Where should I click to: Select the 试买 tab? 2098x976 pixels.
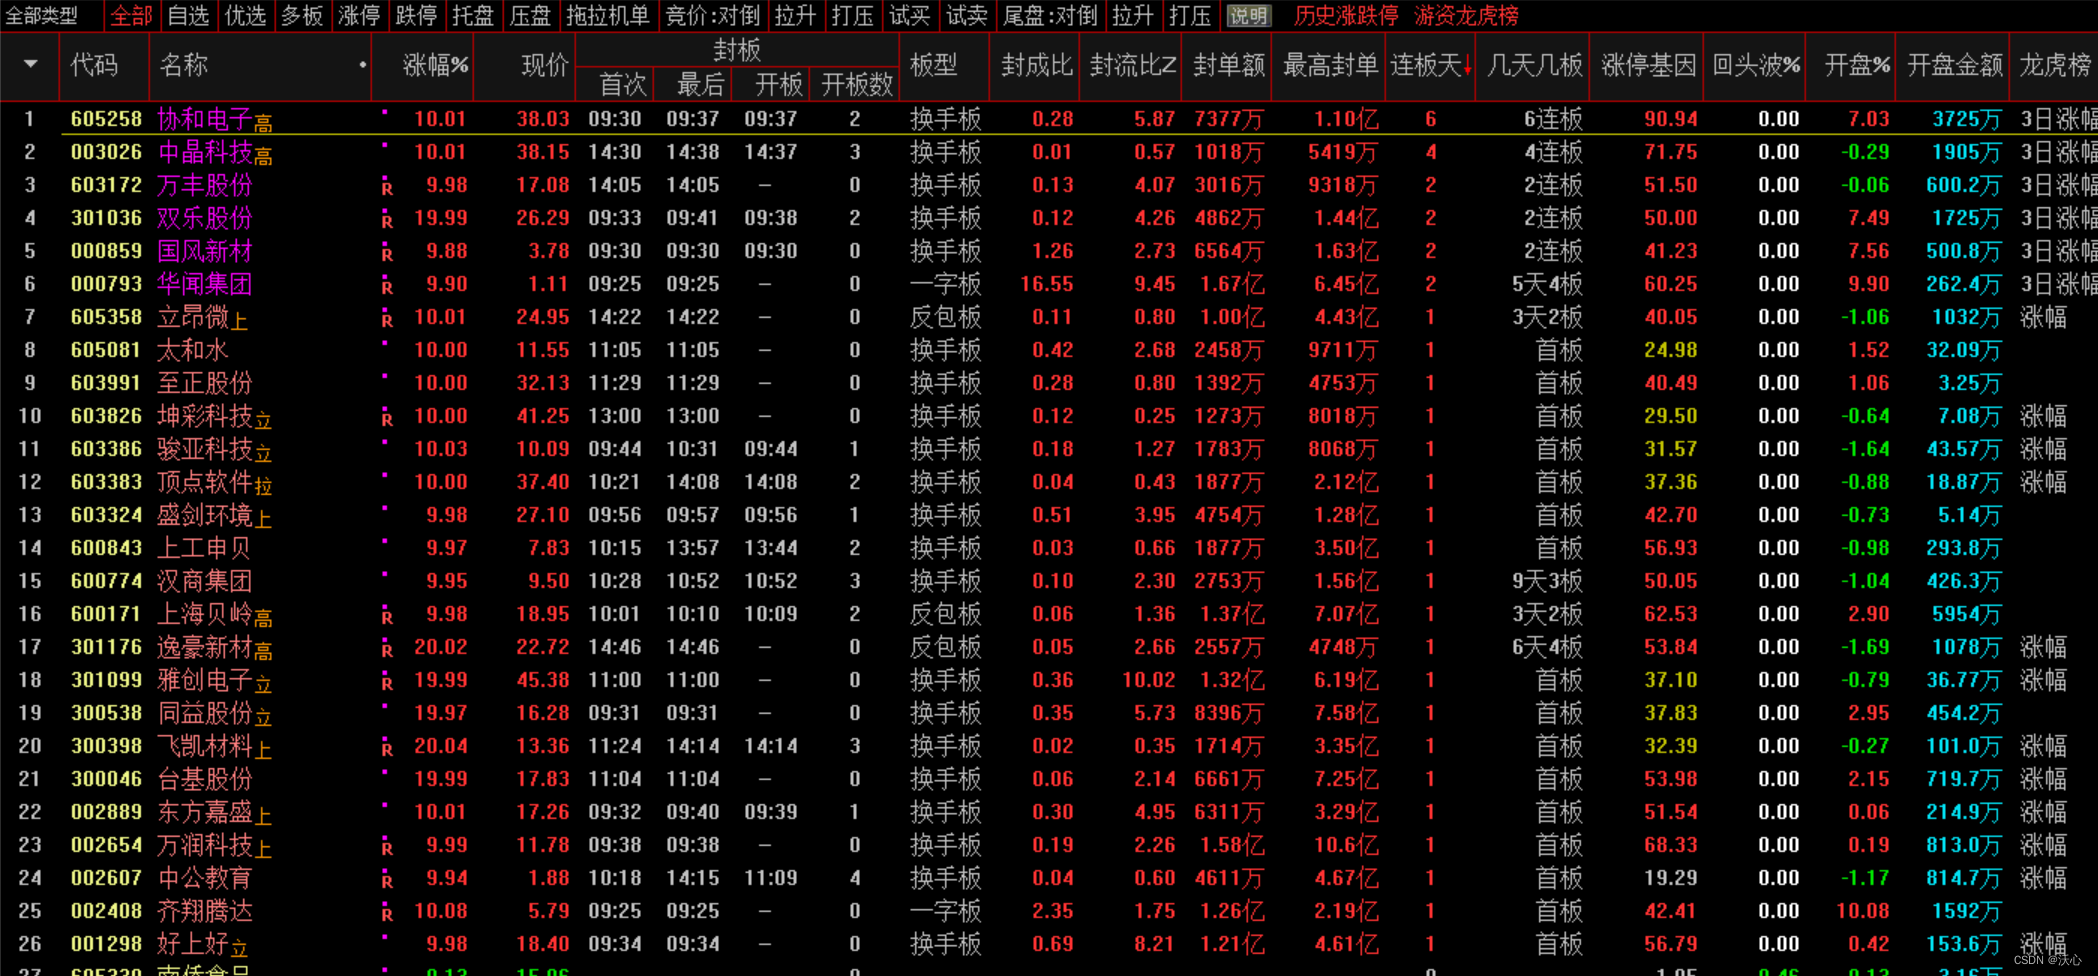pos(909,15)
